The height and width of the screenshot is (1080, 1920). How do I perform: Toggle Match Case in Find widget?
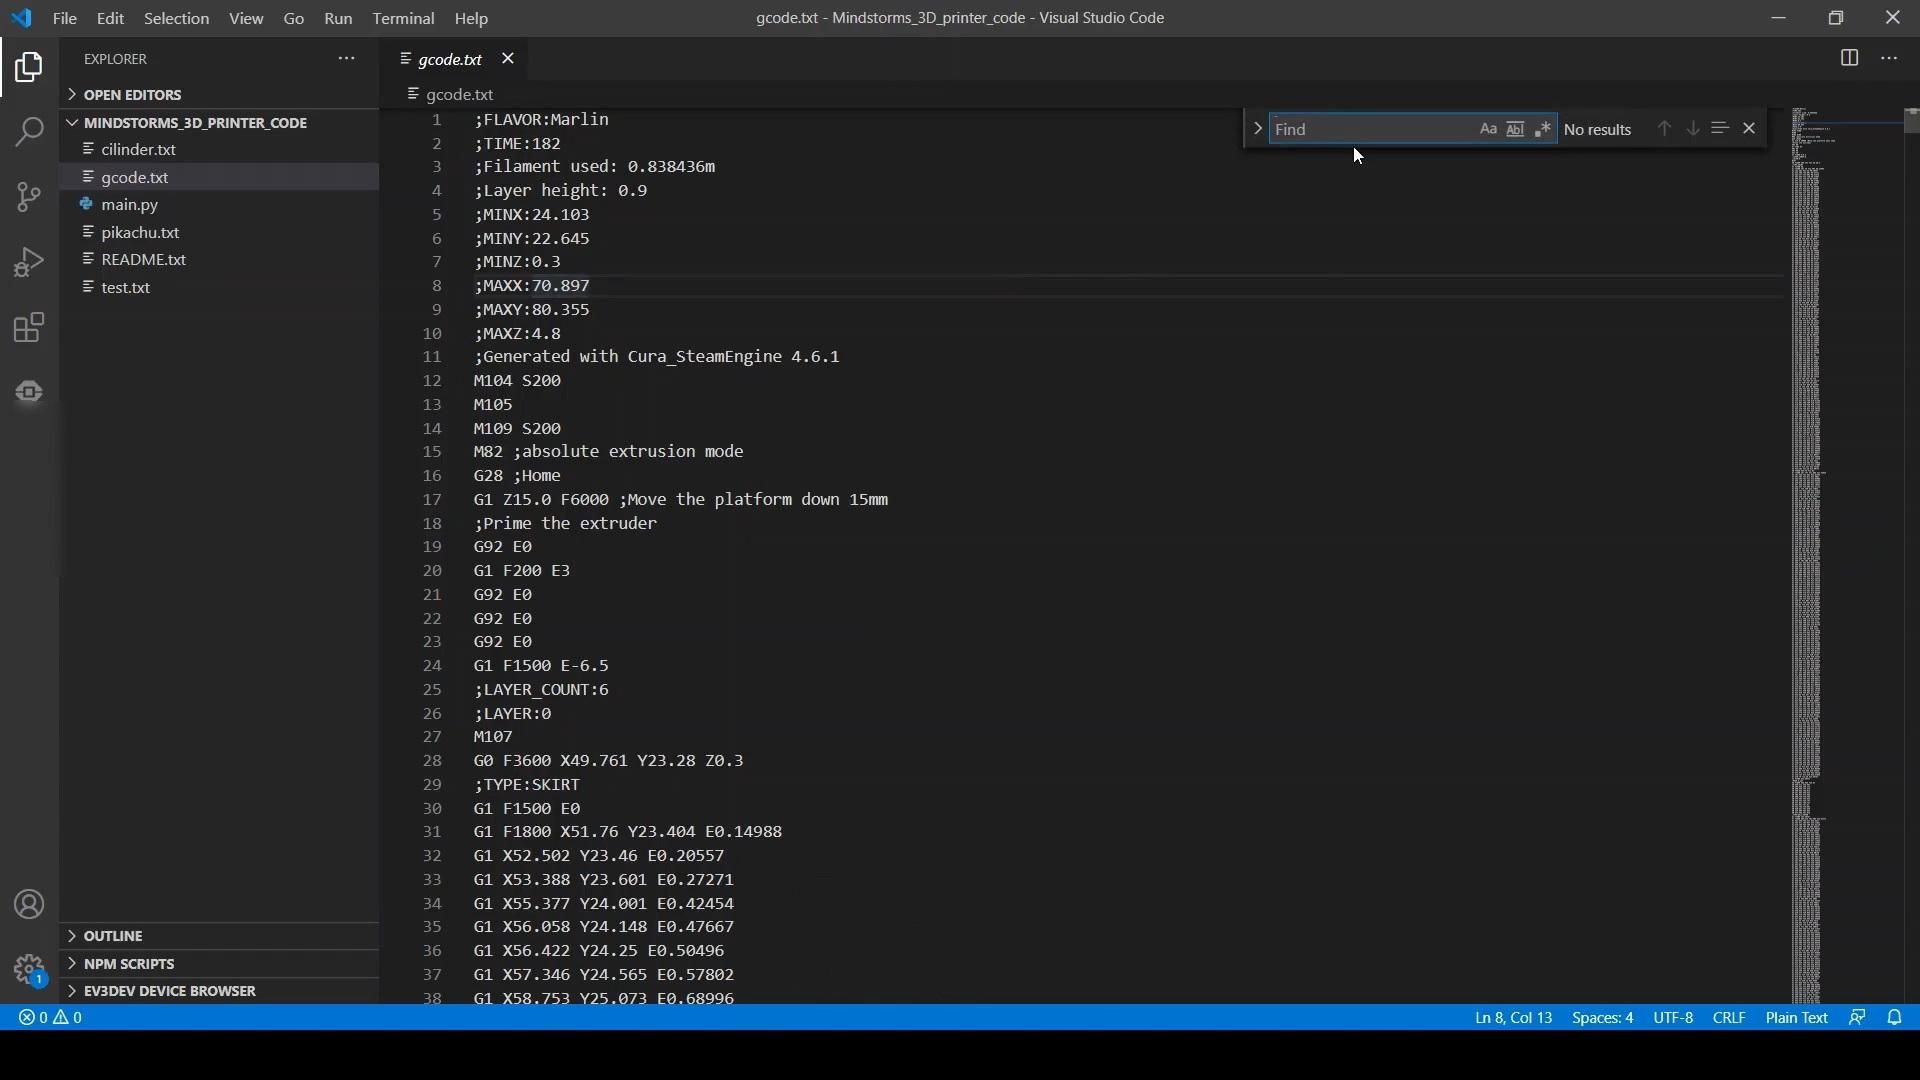(x=1488, y=129)
